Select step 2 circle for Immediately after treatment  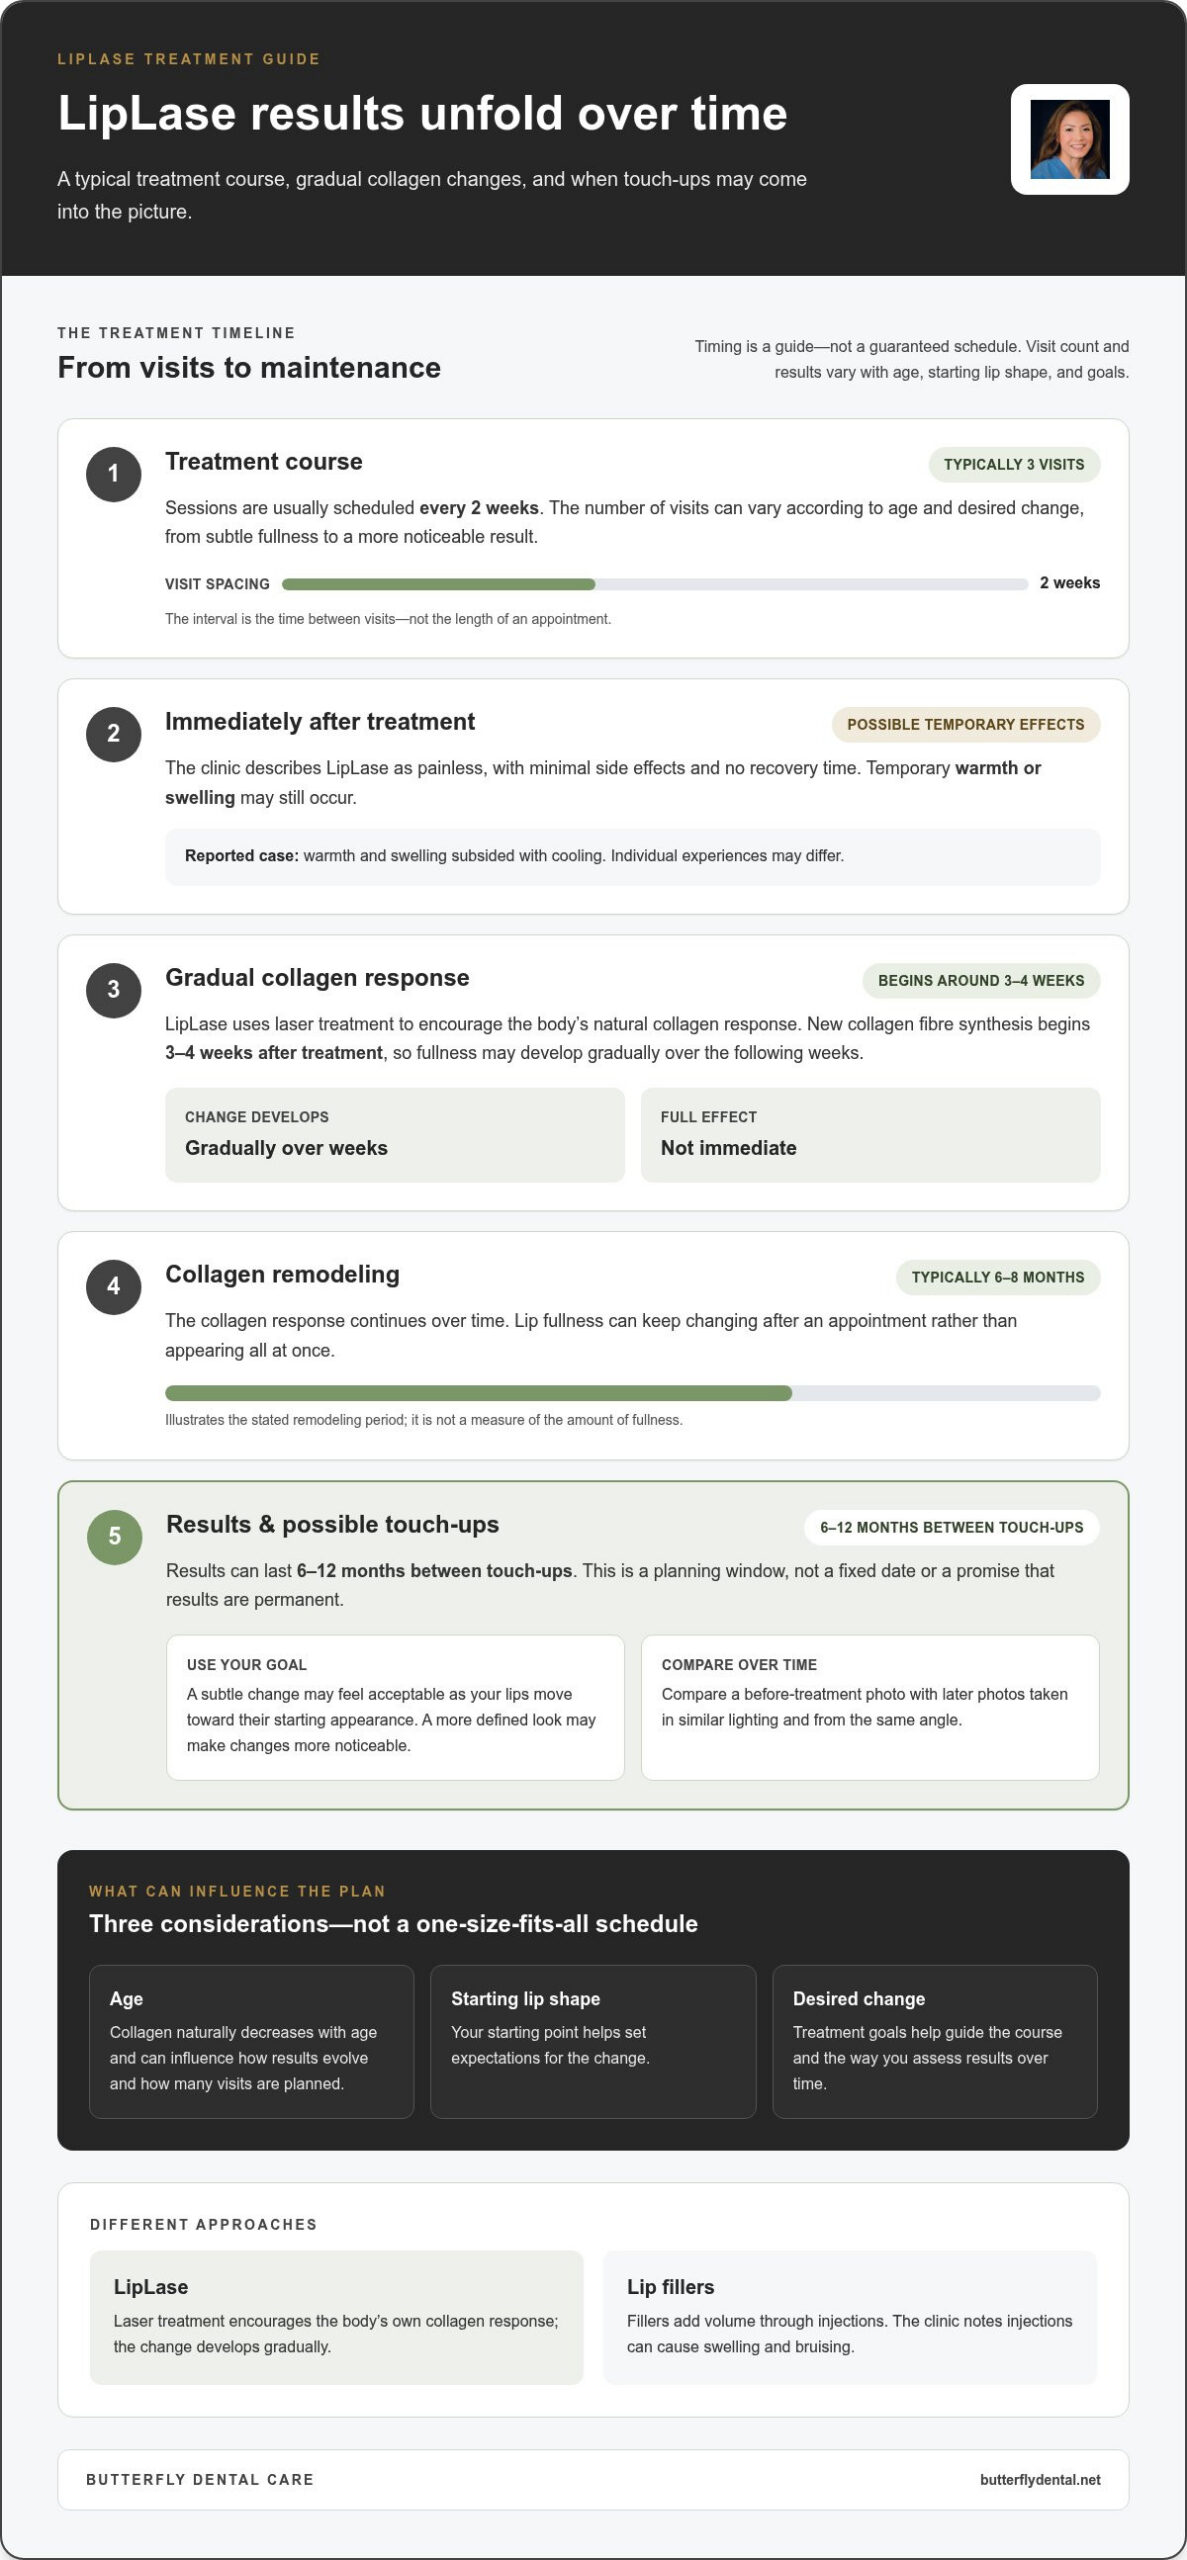(113, 734)
